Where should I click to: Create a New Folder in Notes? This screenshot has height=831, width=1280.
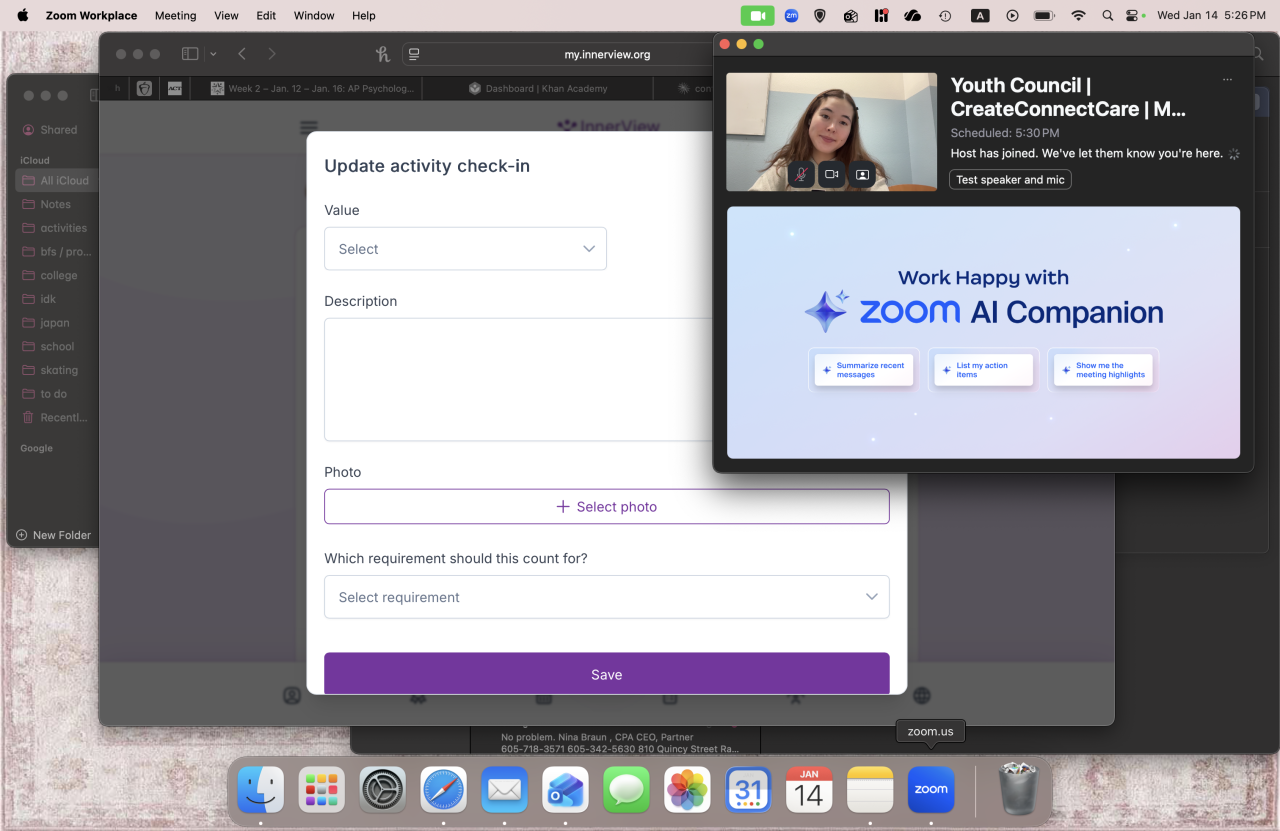[x=54, y=535]
